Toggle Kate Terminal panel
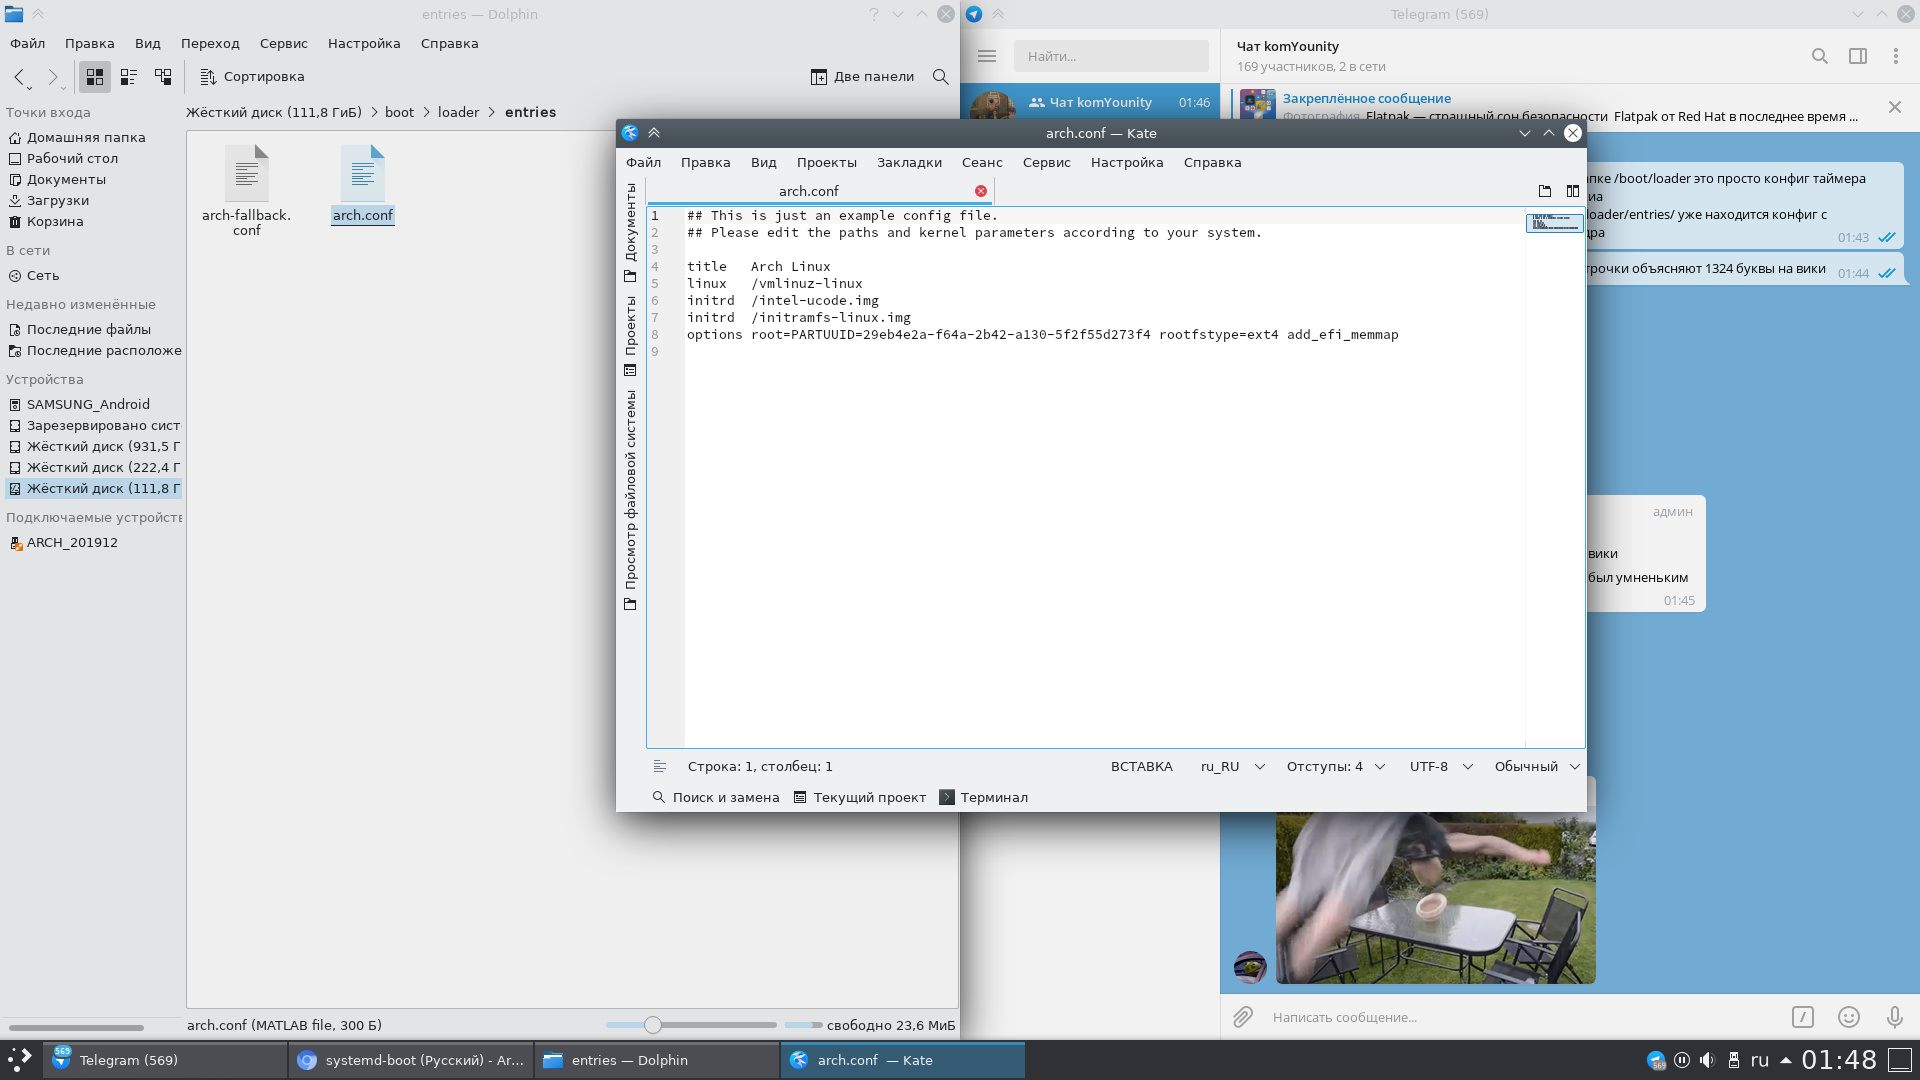Image resolution: width=1920 pixels, height=1080 pixels. click(x=984, y=797)
